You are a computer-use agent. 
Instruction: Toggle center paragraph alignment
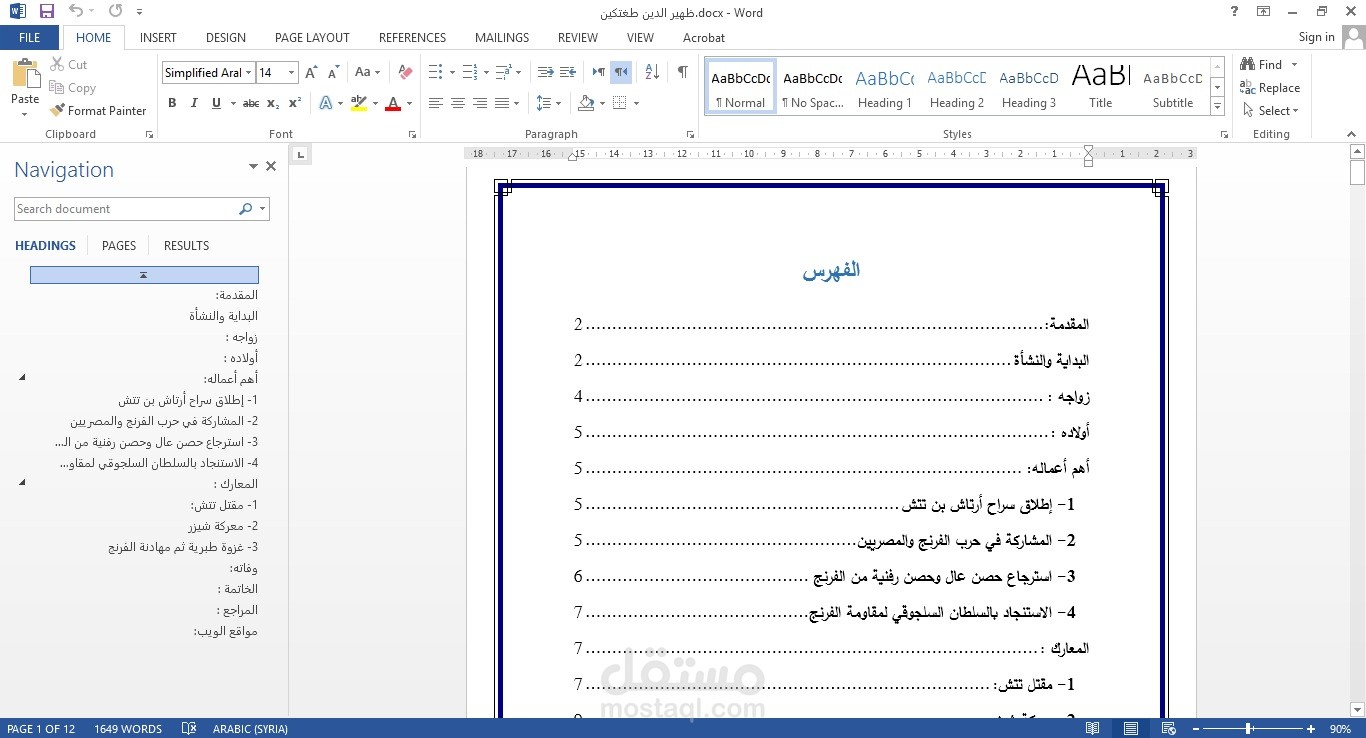[x=457, y=103]
